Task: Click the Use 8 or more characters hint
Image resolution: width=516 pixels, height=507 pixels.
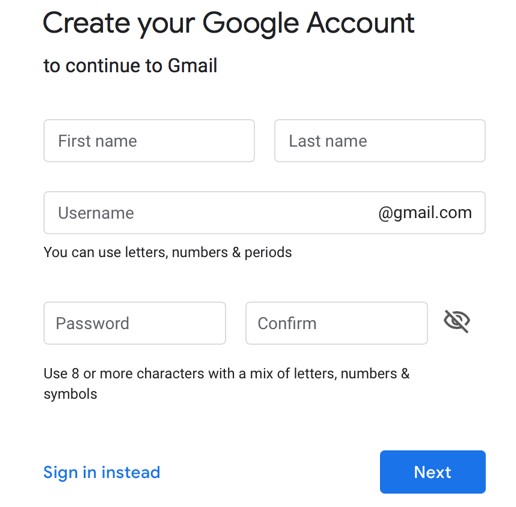Action: point(226,384)
